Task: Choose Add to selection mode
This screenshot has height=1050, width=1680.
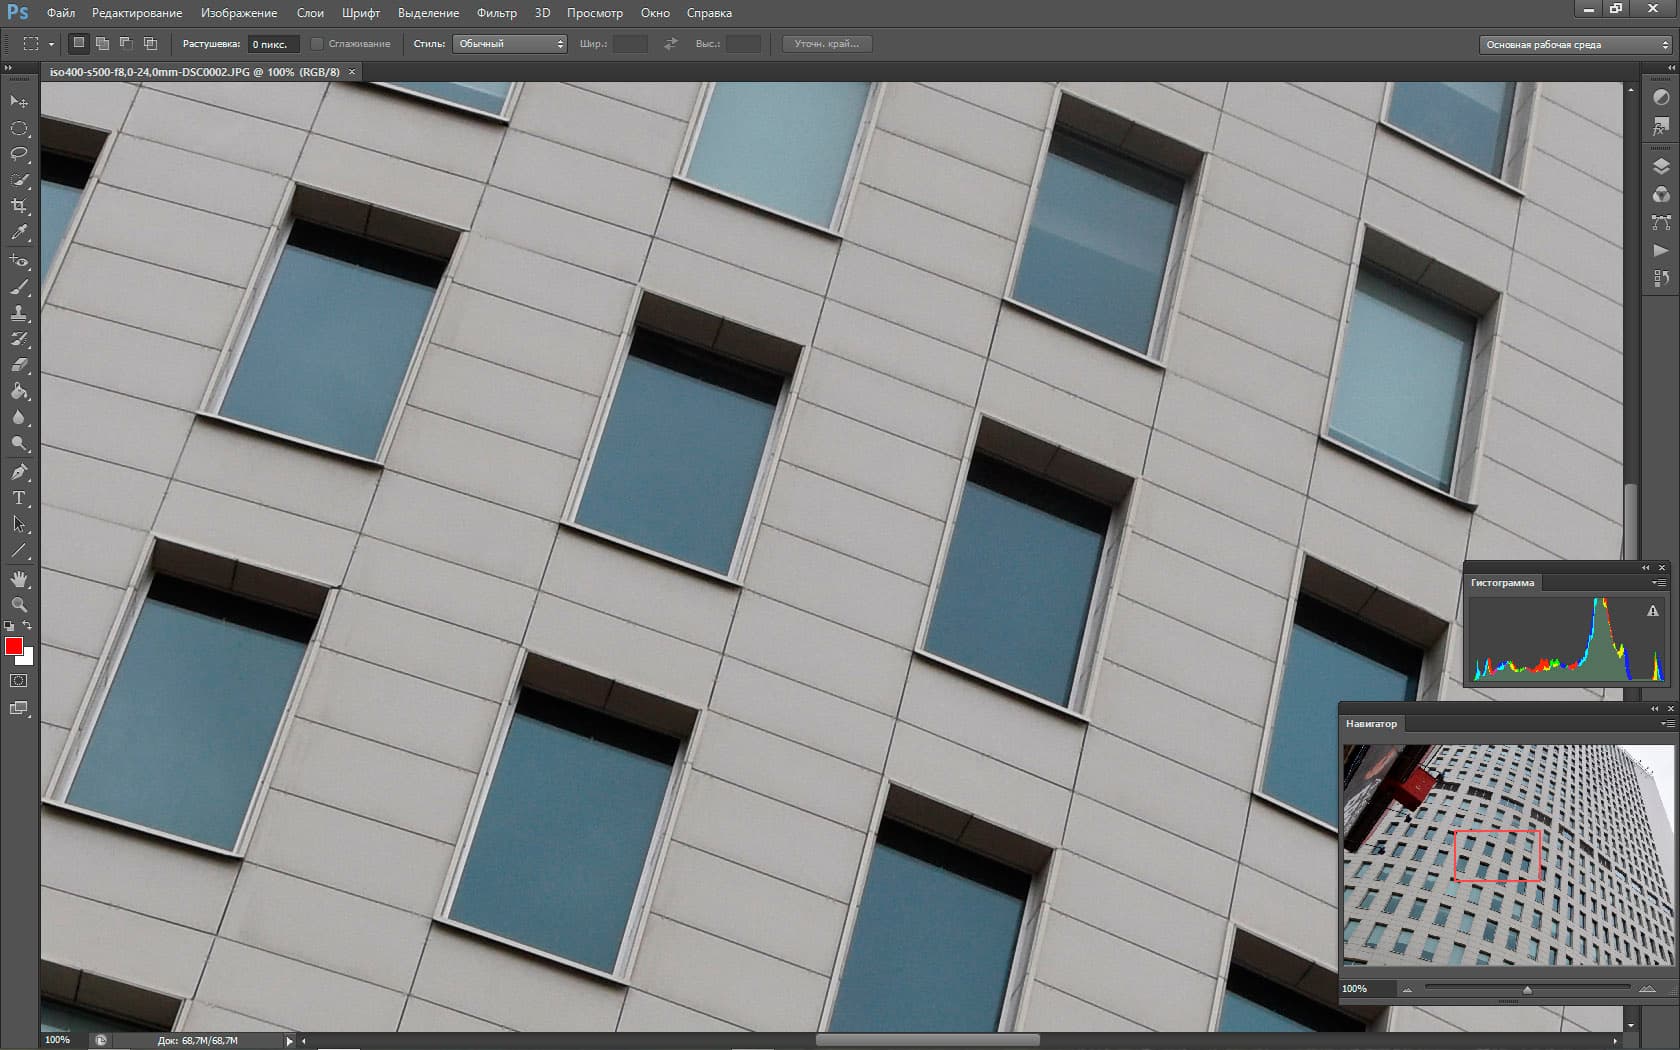Action: [x=102, y=44]
